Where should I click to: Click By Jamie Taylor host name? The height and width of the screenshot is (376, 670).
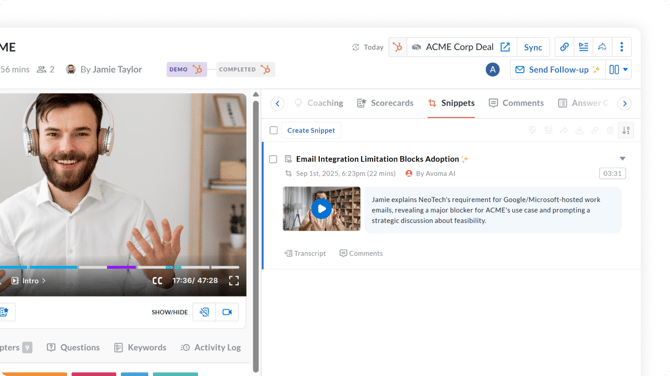[x=111, y=69]
